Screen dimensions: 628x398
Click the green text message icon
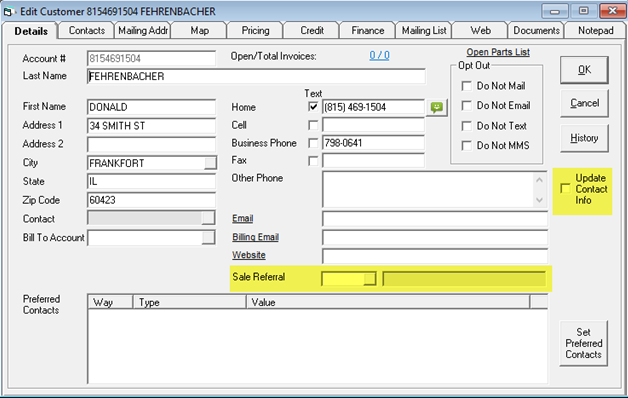(x=437, y=107)
